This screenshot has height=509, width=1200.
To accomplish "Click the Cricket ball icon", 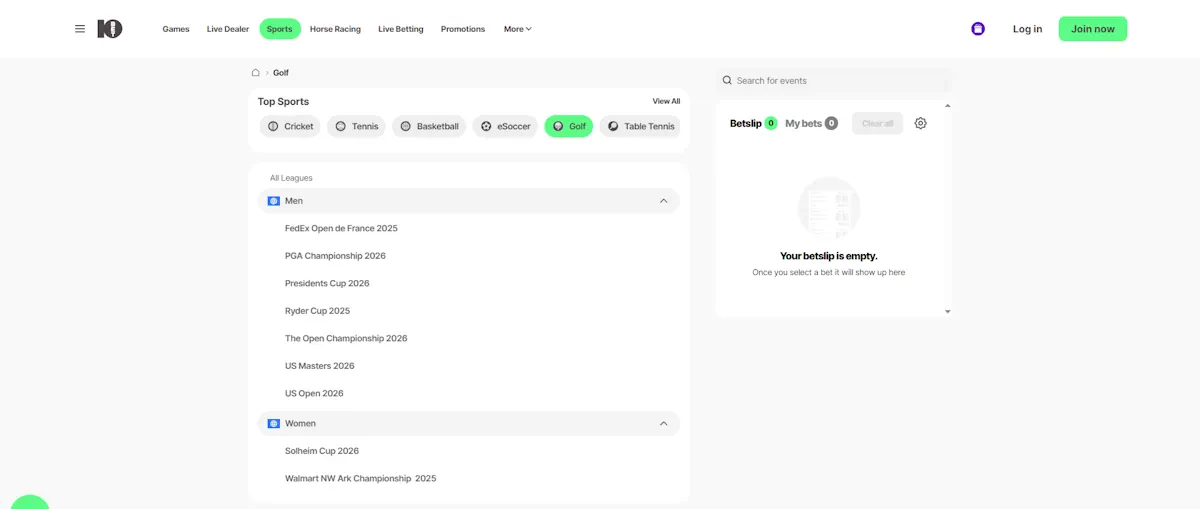I will [273, 127].
